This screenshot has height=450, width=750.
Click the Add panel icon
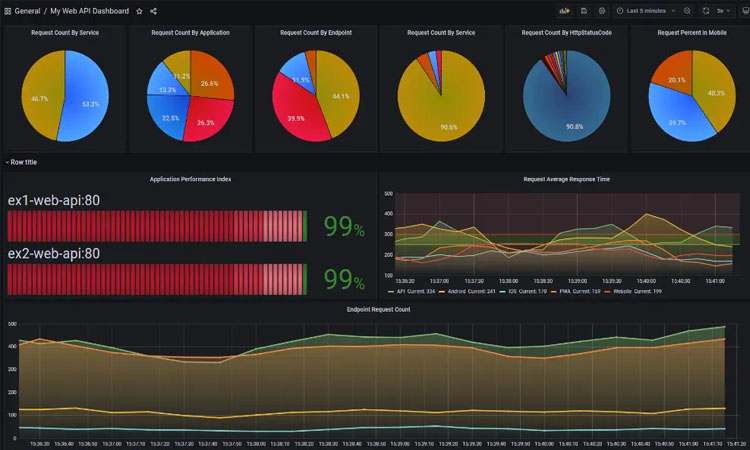point(564,11)
